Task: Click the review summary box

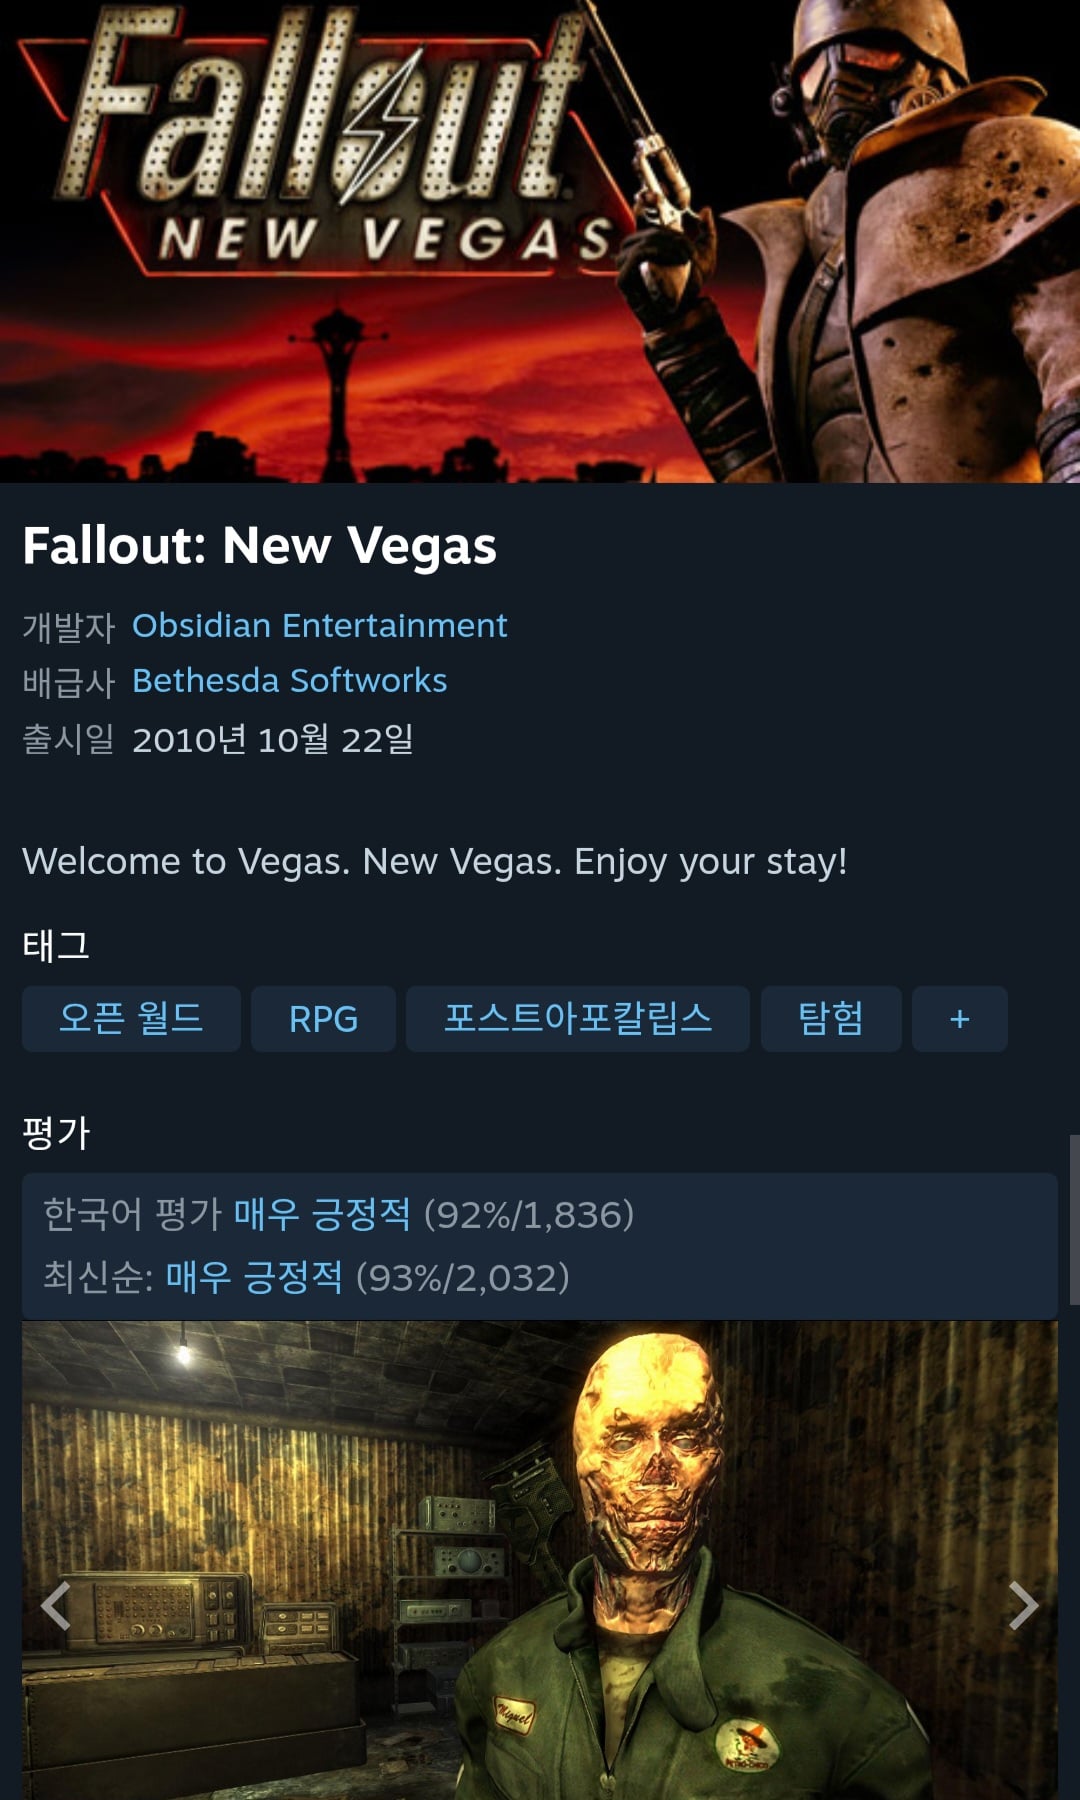Action: point(540,1246)
